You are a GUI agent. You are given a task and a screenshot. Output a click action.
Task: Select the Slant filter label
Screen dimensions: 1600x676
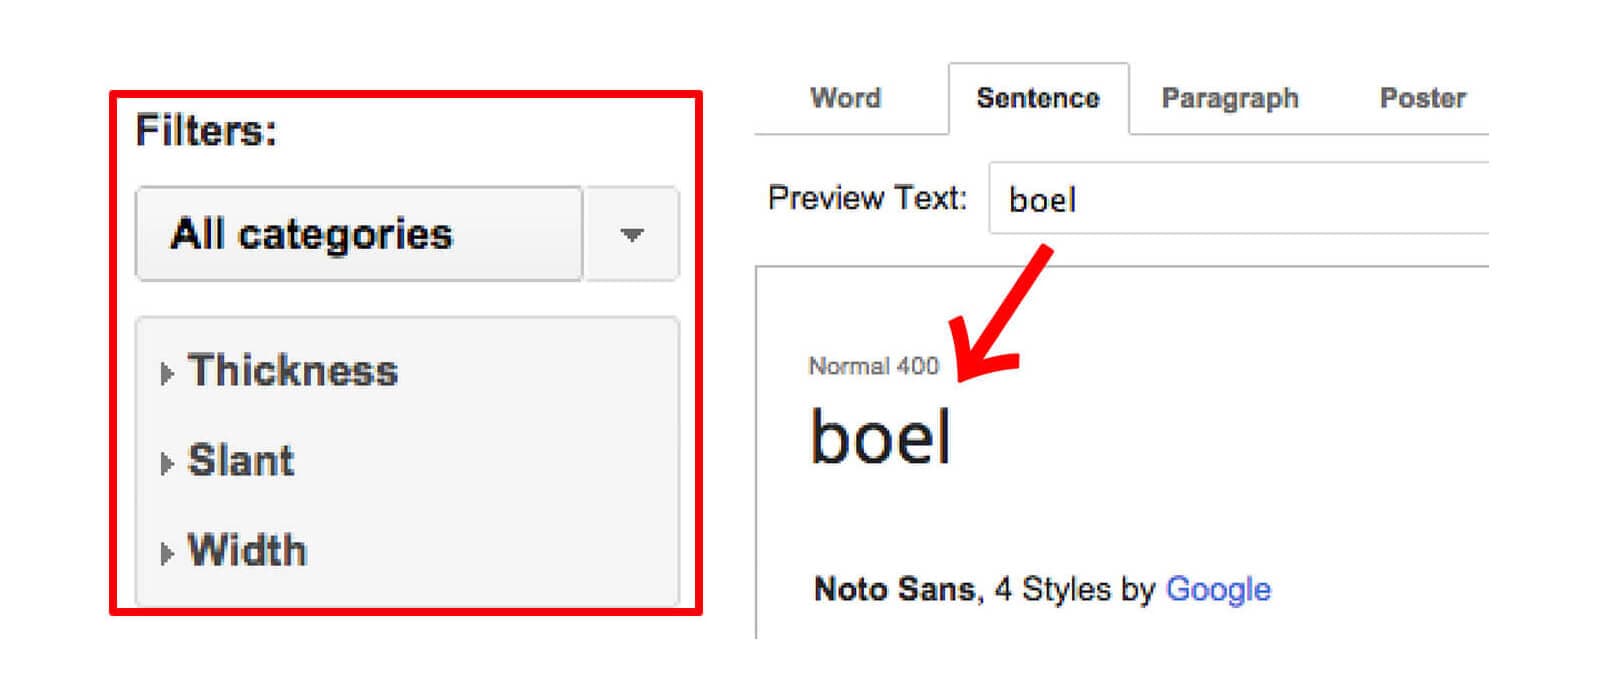coord(241,461)
